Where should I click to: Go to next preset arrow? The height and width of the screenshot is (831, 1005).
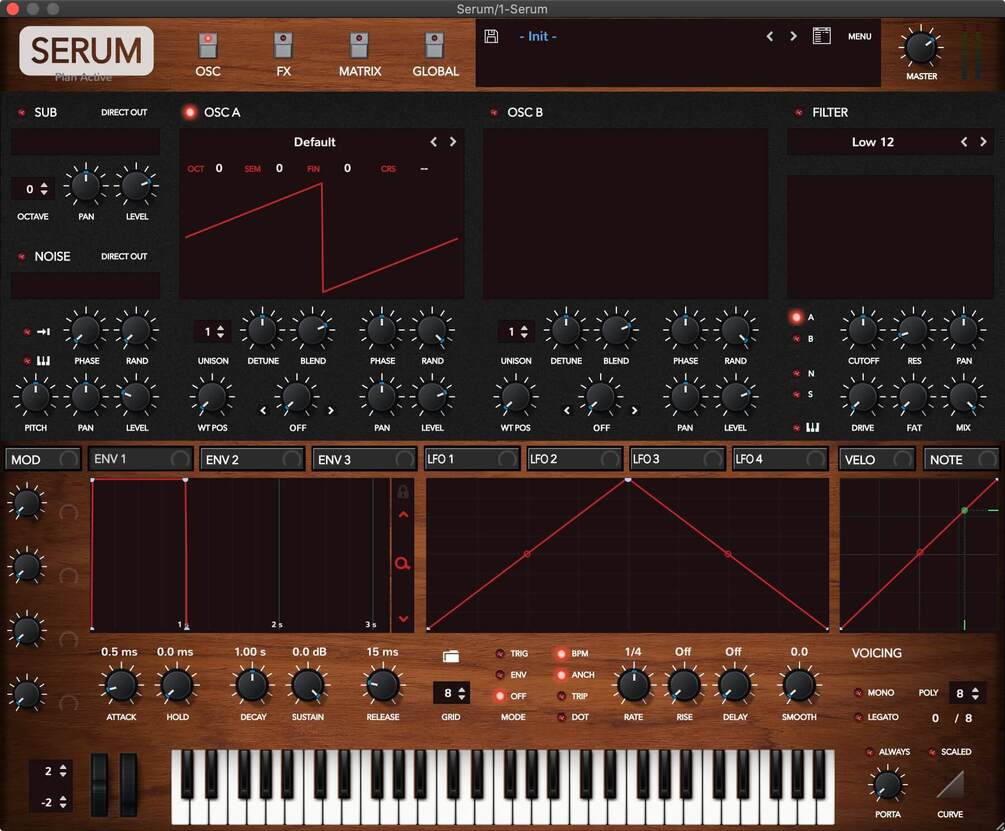coord(793,36)
